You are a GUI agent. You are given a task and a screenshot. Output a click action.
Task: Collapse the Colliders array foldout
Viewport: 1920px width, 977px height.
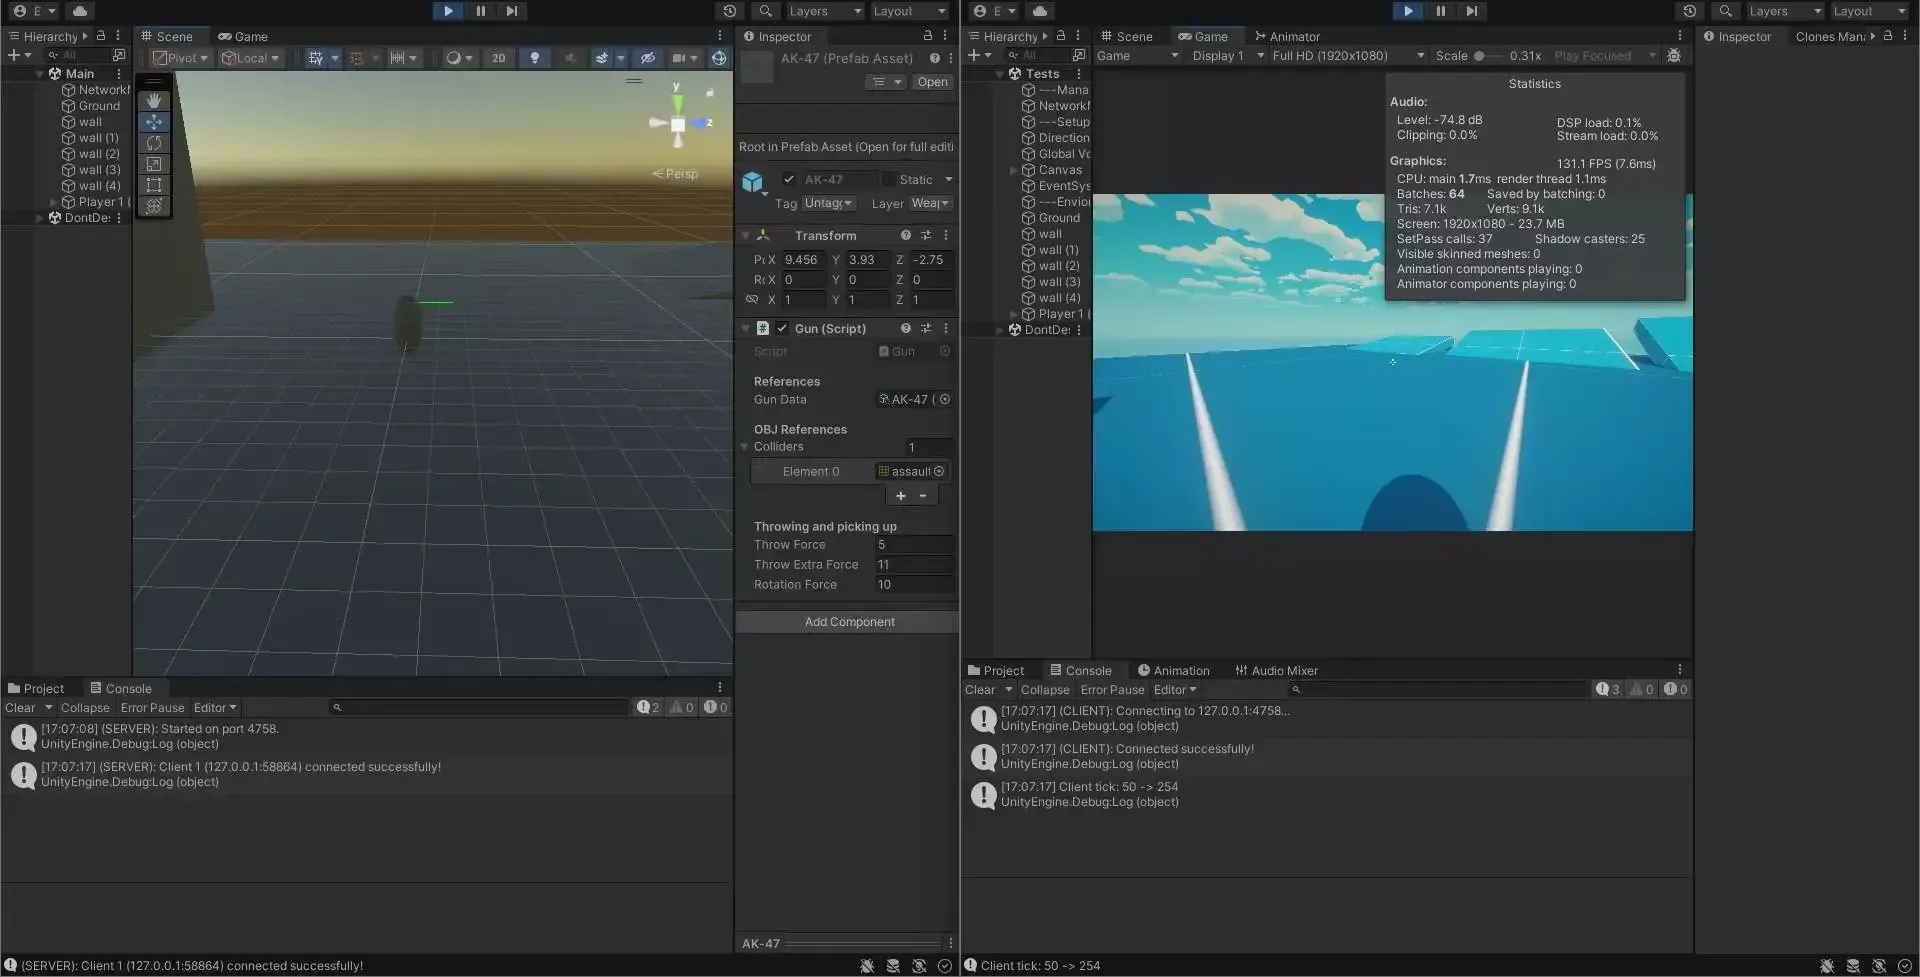point(745,447)
